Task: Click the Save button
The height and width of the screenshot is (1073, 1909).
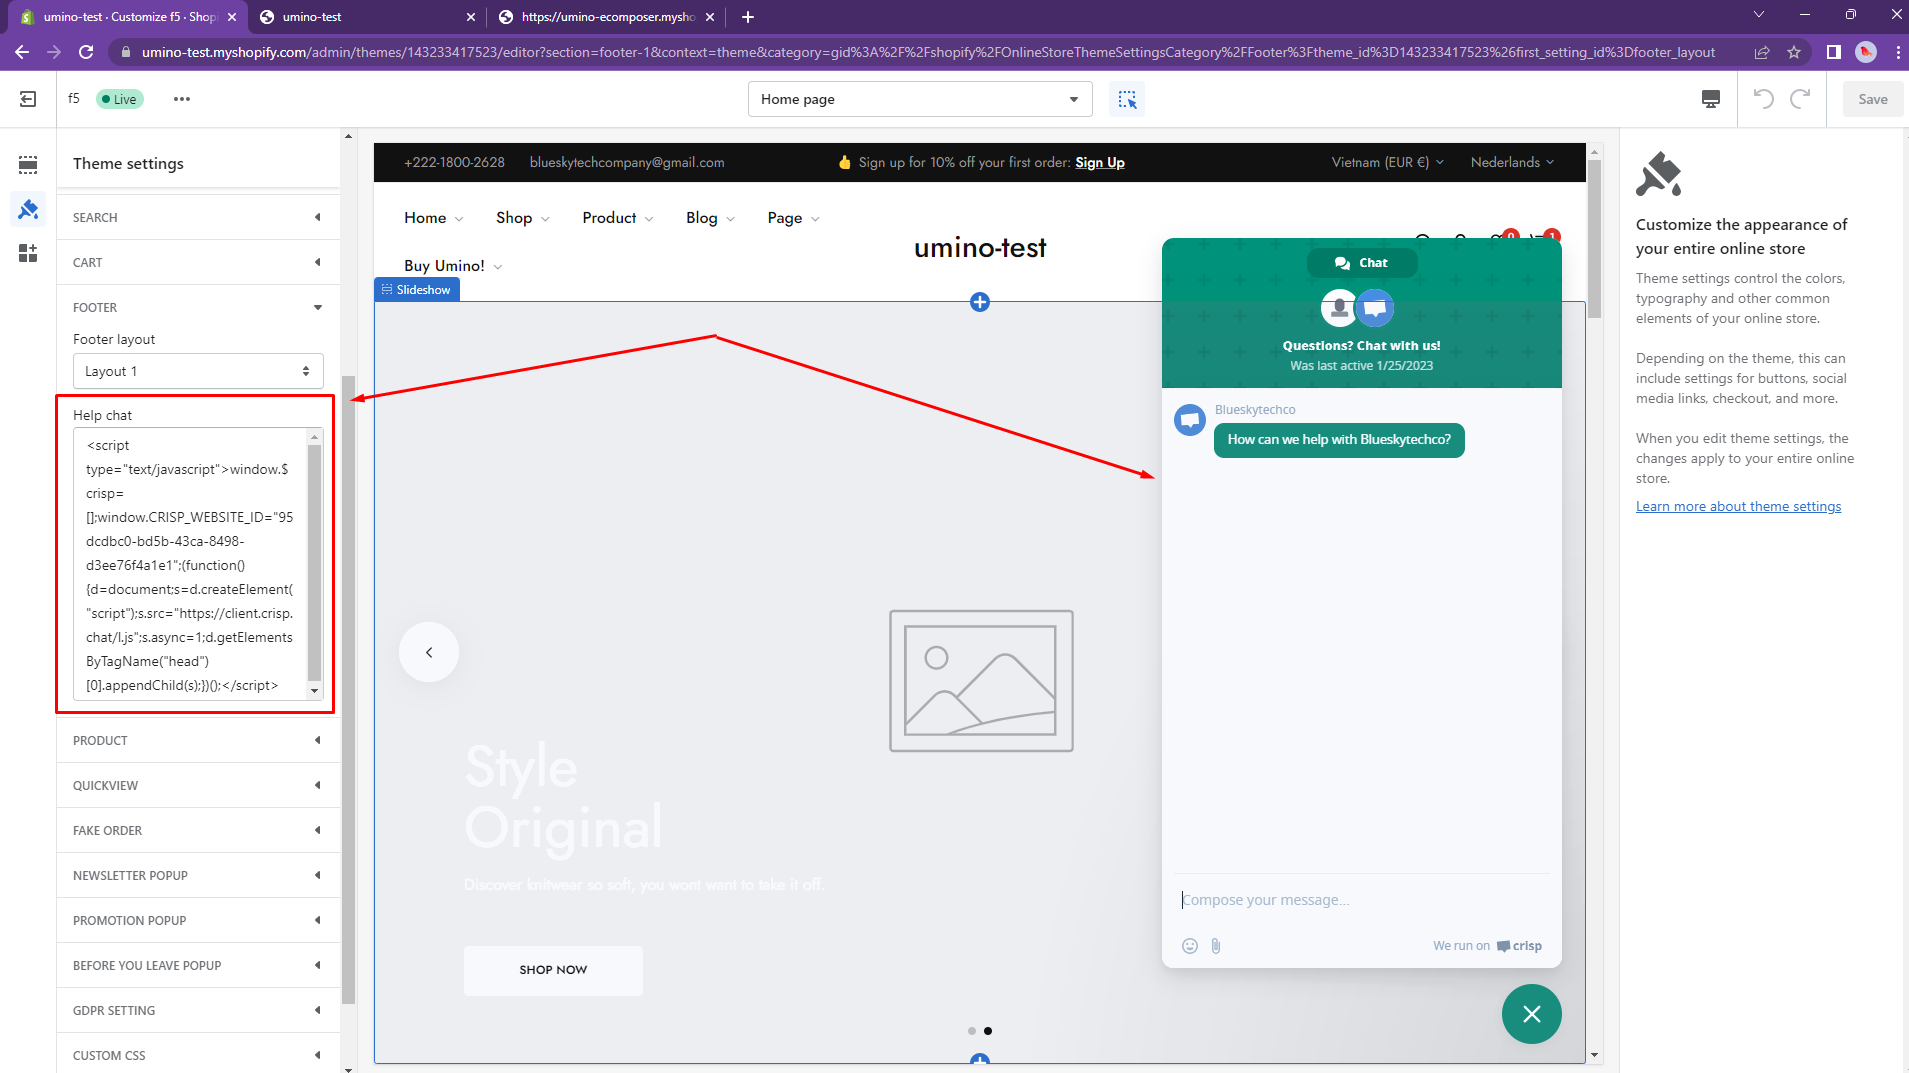Action: [1873, 99]
